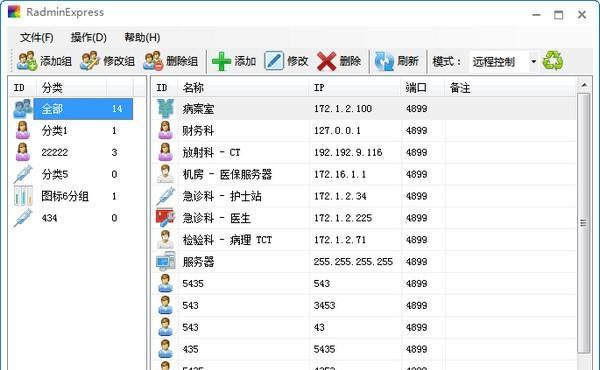600x370 pixels.
Task: Click the 放射科 - CT row icon
Action: [x=165, y=152]
